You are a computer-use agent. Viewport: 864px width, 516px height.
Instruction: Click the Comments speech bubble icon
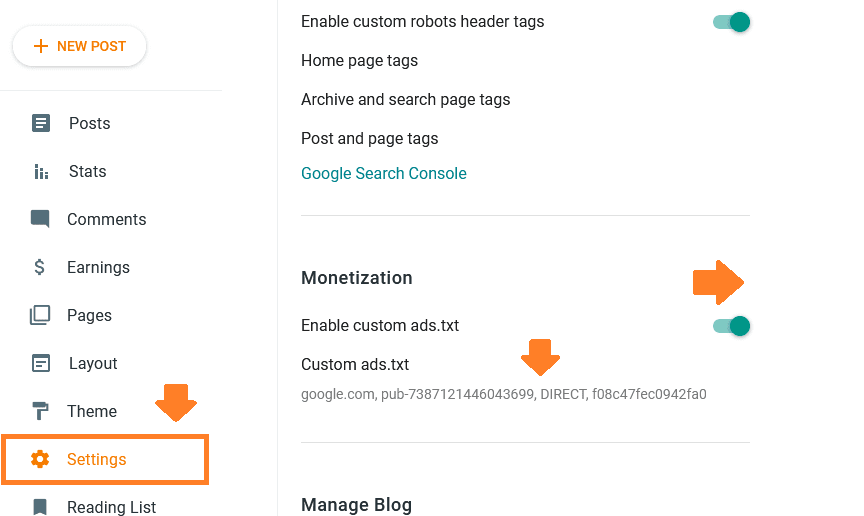coord(40,219)
